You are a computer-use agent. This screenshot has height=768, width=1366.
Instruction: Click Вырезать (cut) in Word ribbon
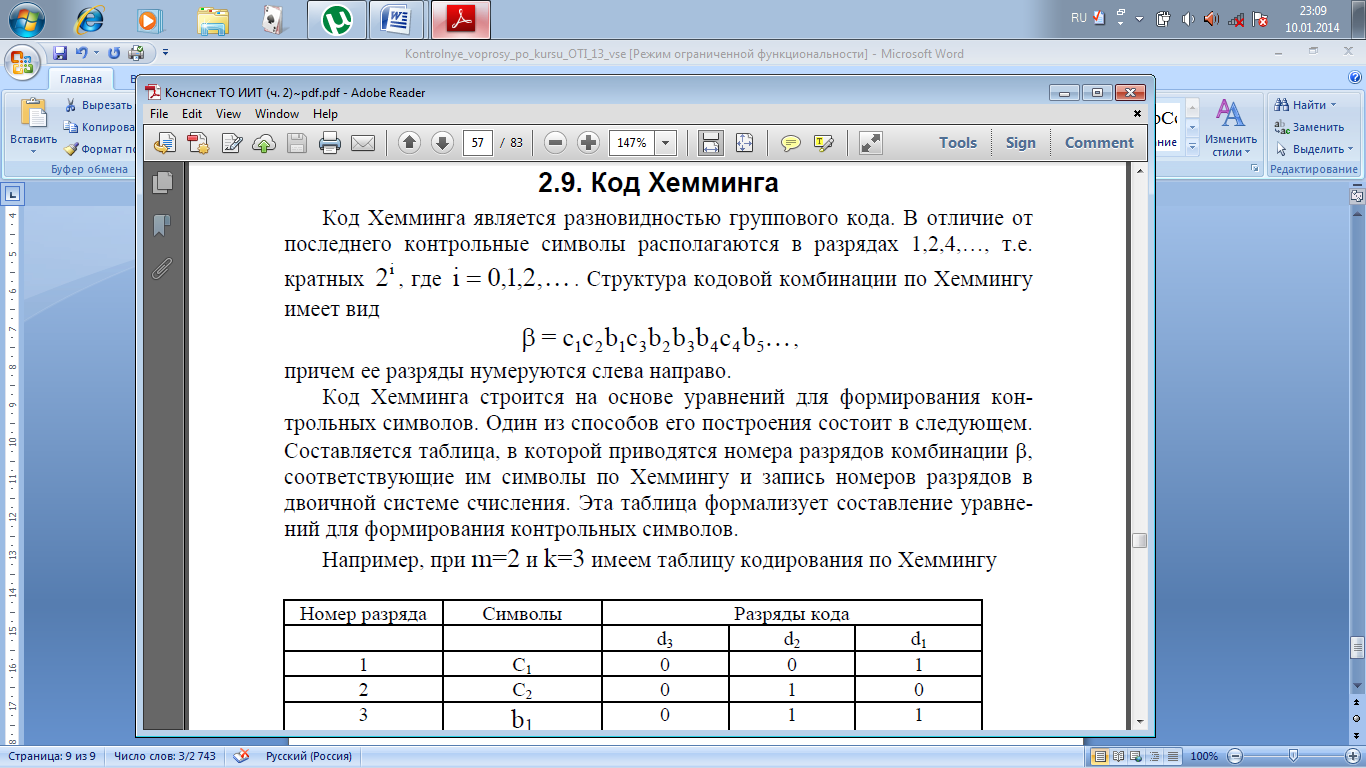100,105
